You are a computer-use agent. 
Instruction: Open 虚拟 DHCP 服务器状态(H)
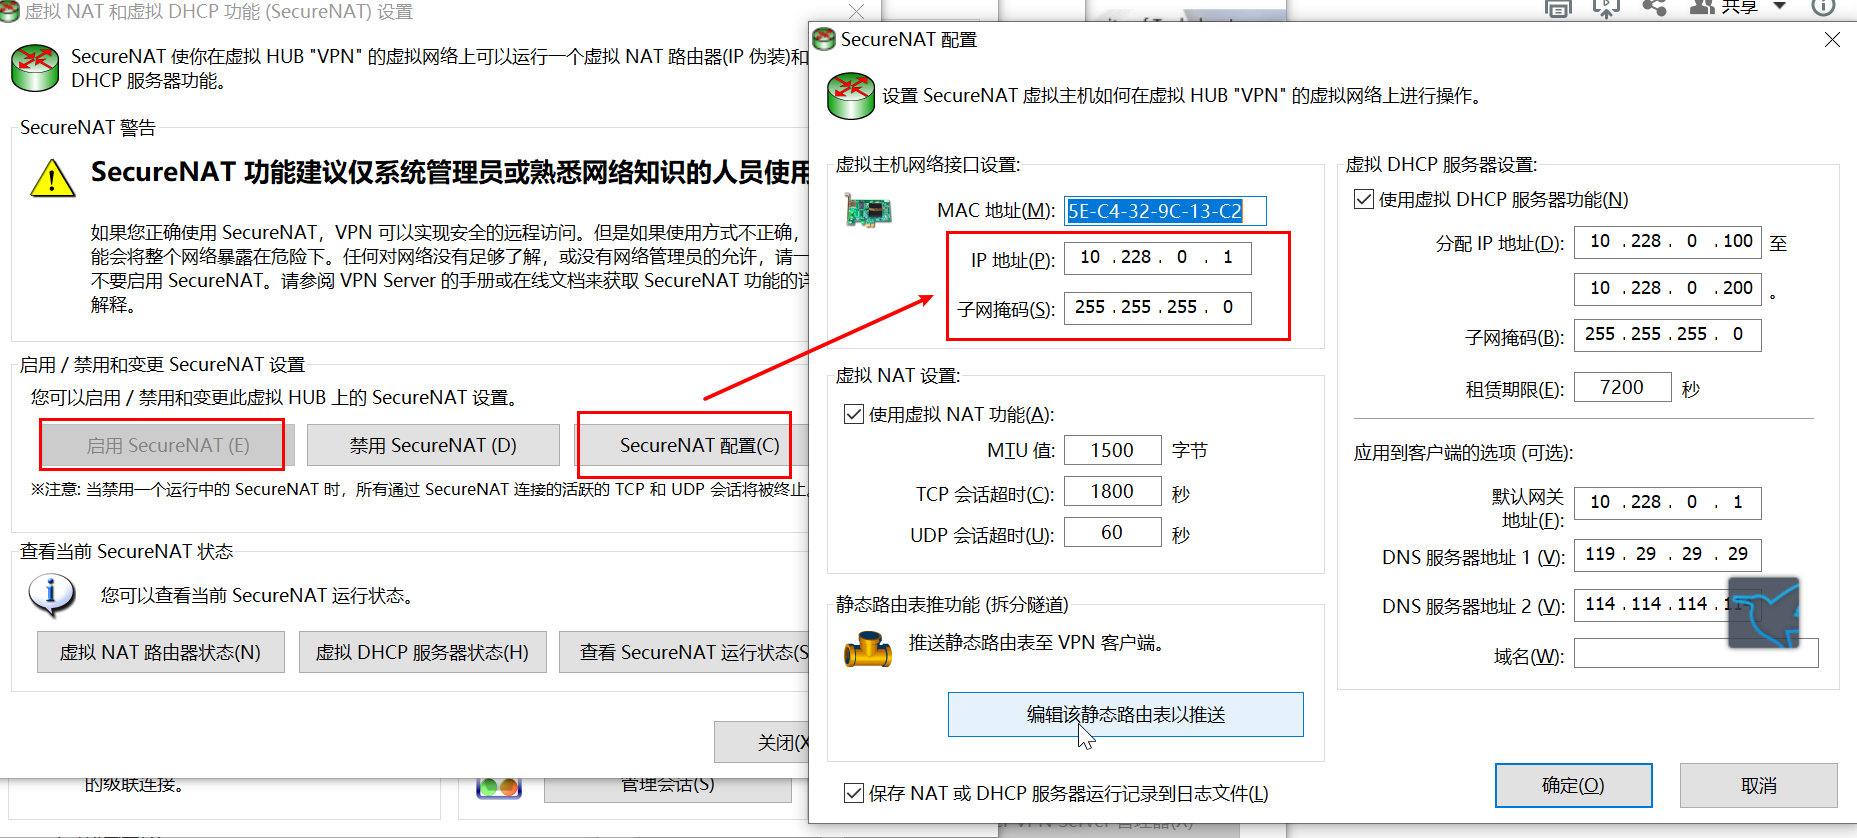tap(422, 653)
